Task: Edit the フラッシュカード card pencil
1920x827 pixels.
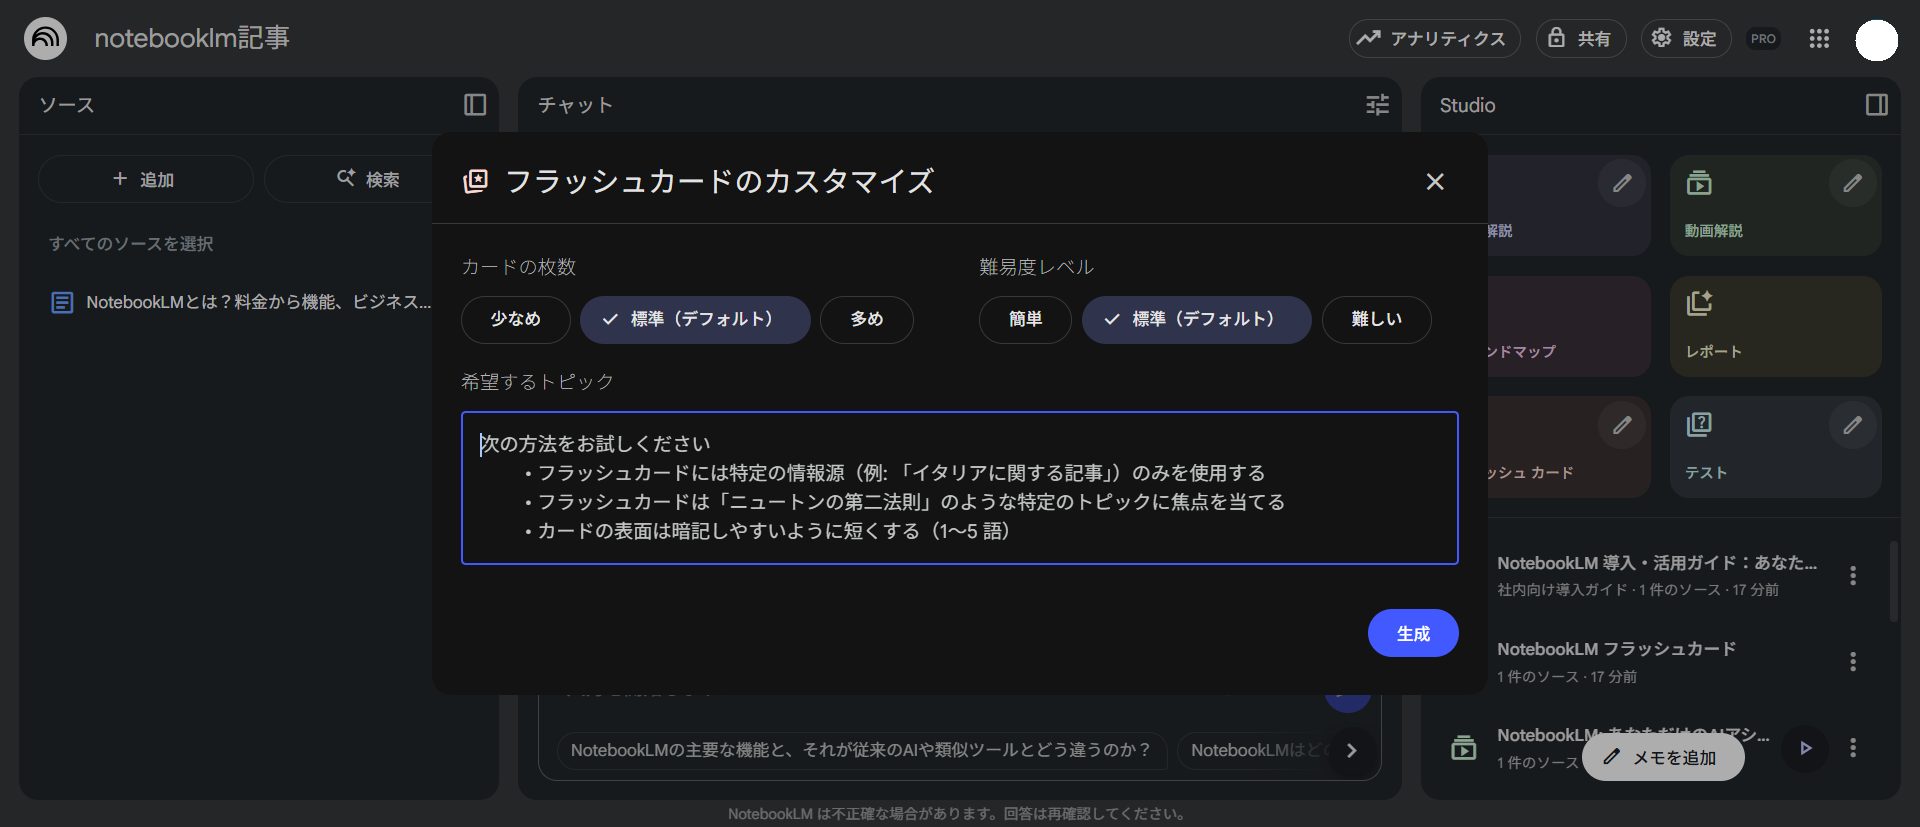Action: coord(1622,425)
